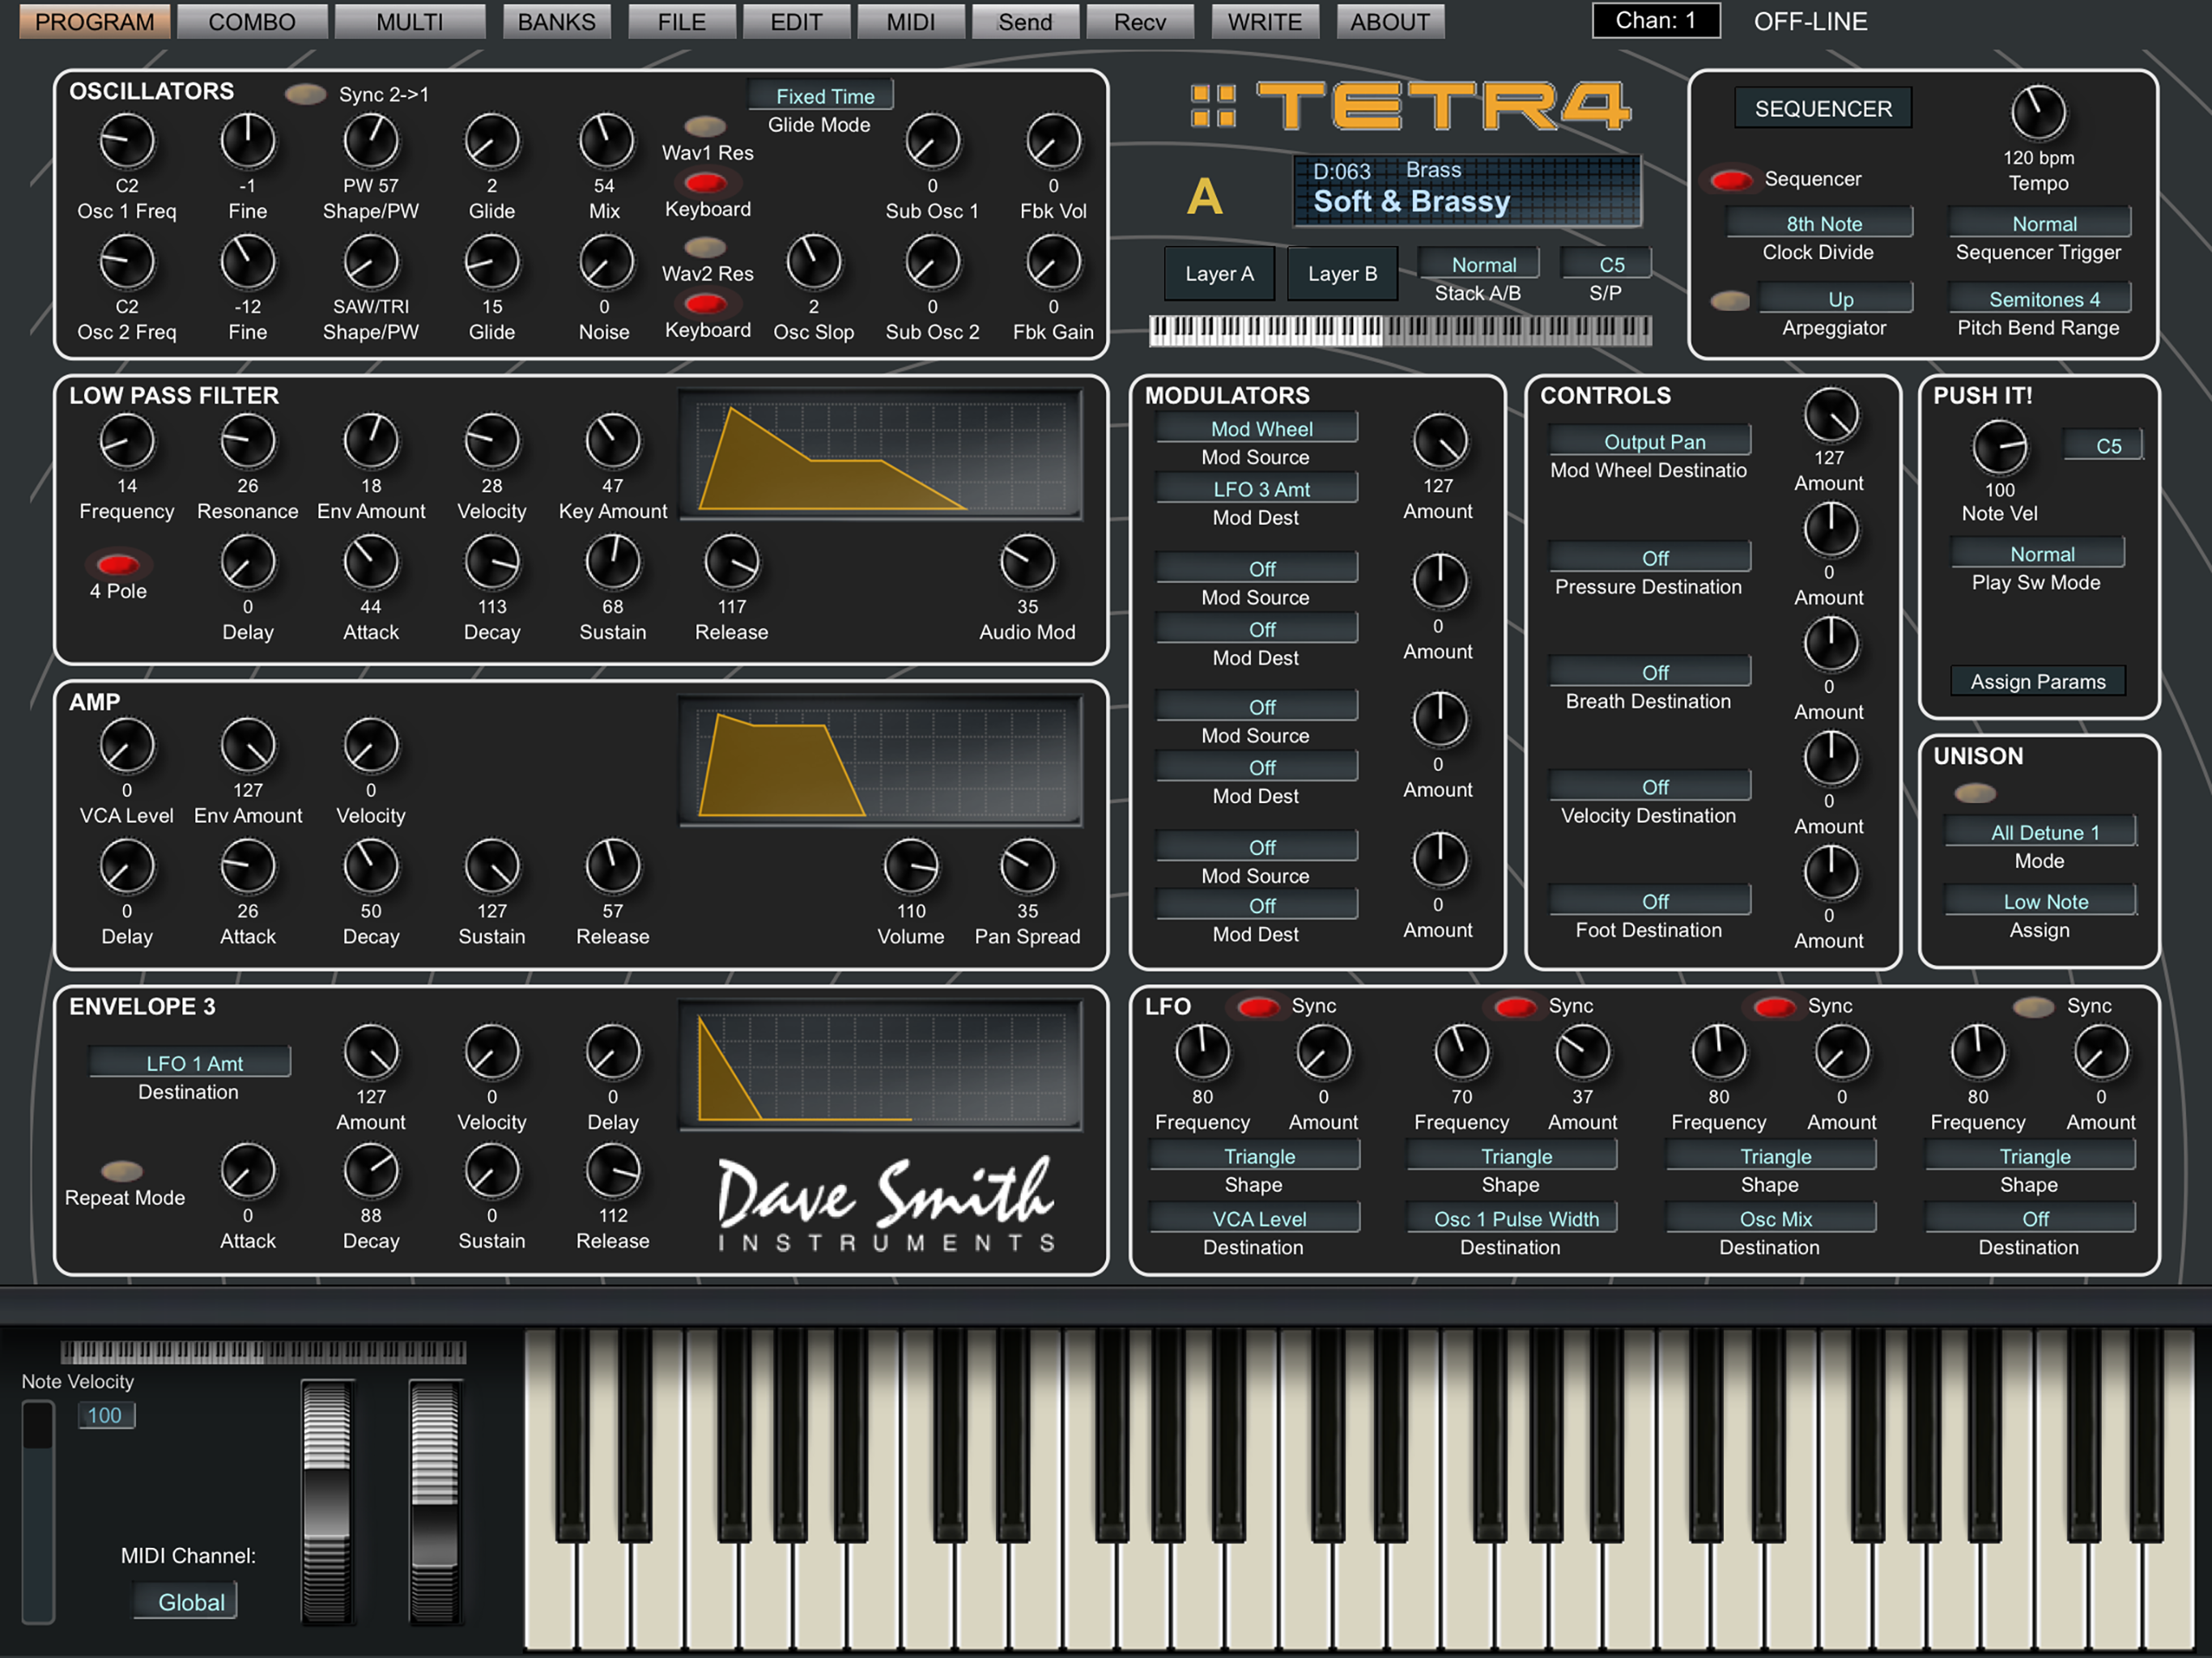Image resolution: width=2212 pixels, height=1658 pixels.
Task: Click the pitch wheel slider
Action: 327,1500
